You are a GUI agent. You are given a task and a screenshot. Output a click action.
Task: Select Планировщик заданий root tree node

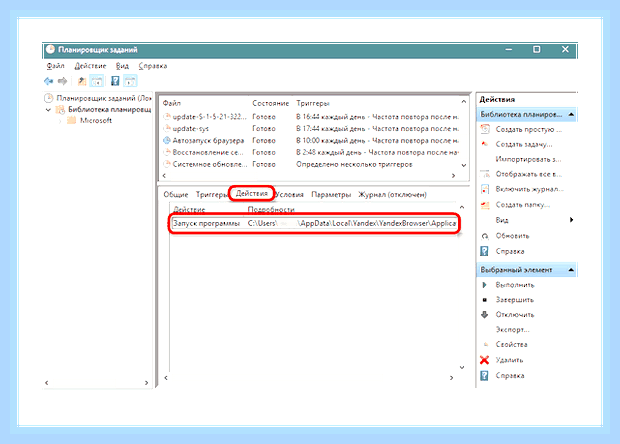[x=104, y=98]
